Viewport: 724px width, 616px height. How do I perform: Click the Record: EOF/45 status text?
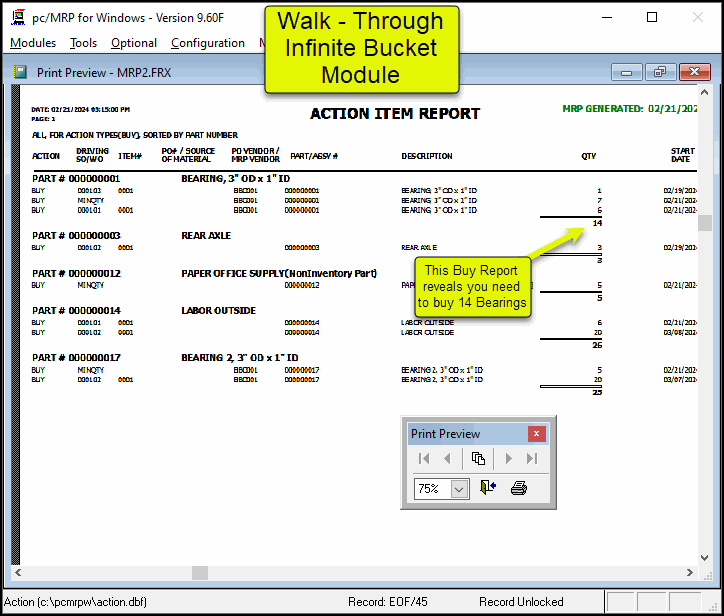point(388,602)
